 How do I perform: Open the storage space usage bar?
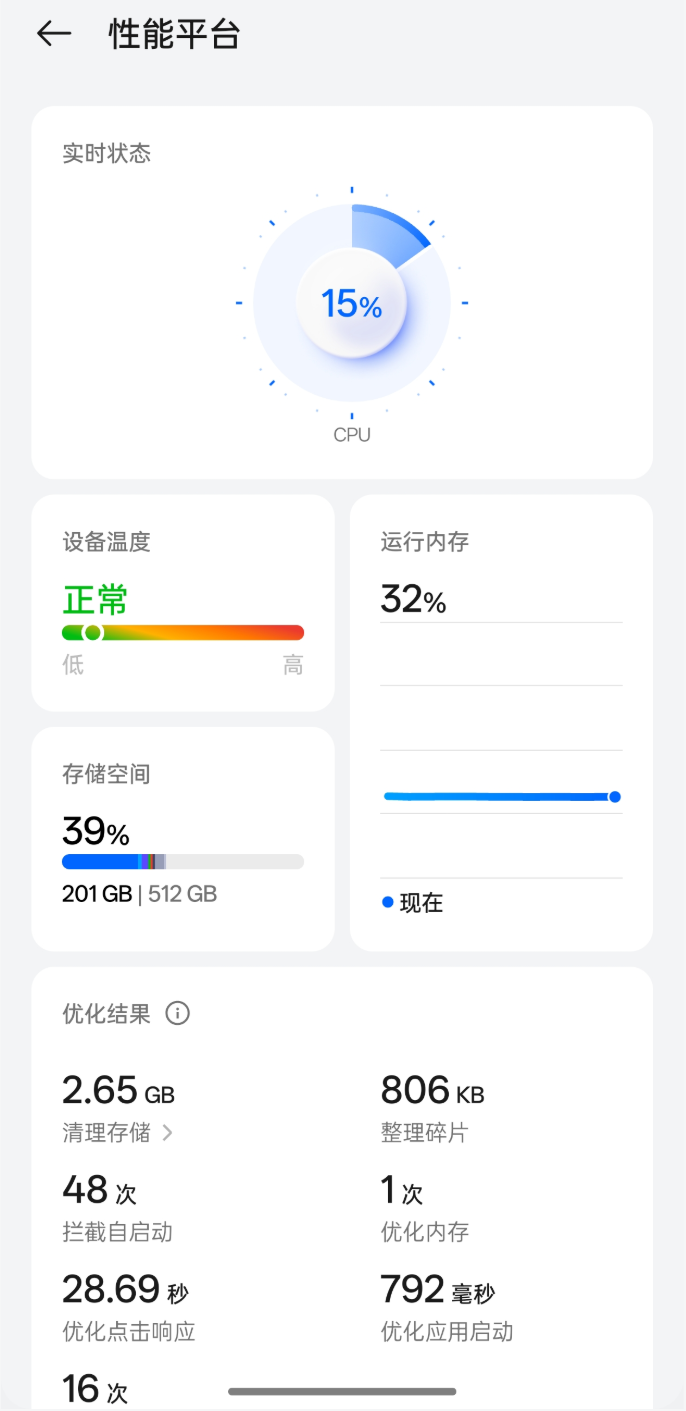point(182,861)
